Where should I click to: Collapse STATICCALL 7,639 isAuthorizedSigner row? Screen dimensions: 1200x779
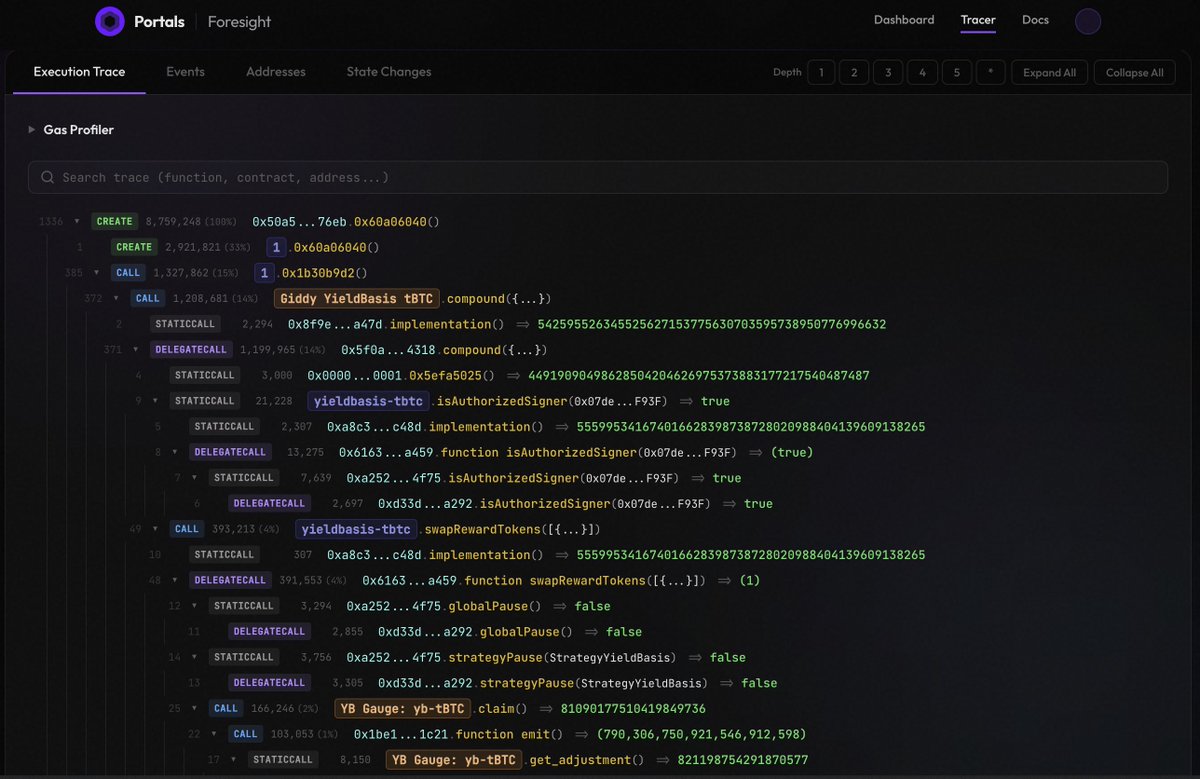(195, 478)
